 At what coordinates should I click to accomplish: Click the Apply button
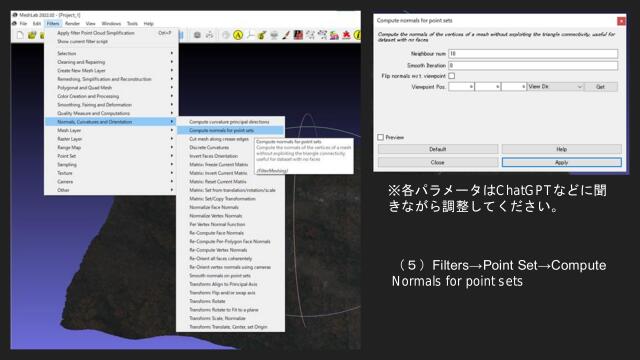[562, 162]
